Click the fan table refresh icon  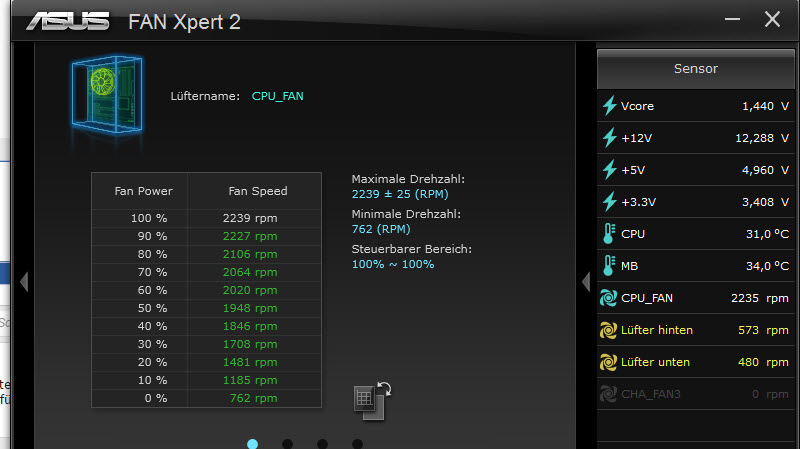[x=372, y=401]
